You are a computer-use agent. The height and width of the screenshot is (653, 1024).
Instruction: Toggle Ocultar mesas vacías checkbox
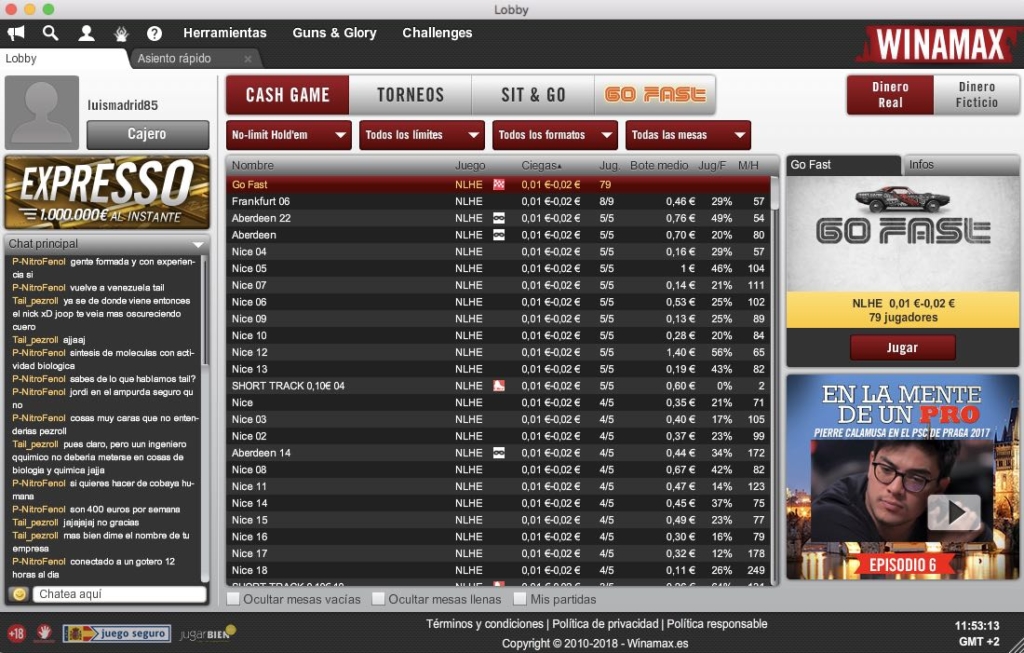233,599
